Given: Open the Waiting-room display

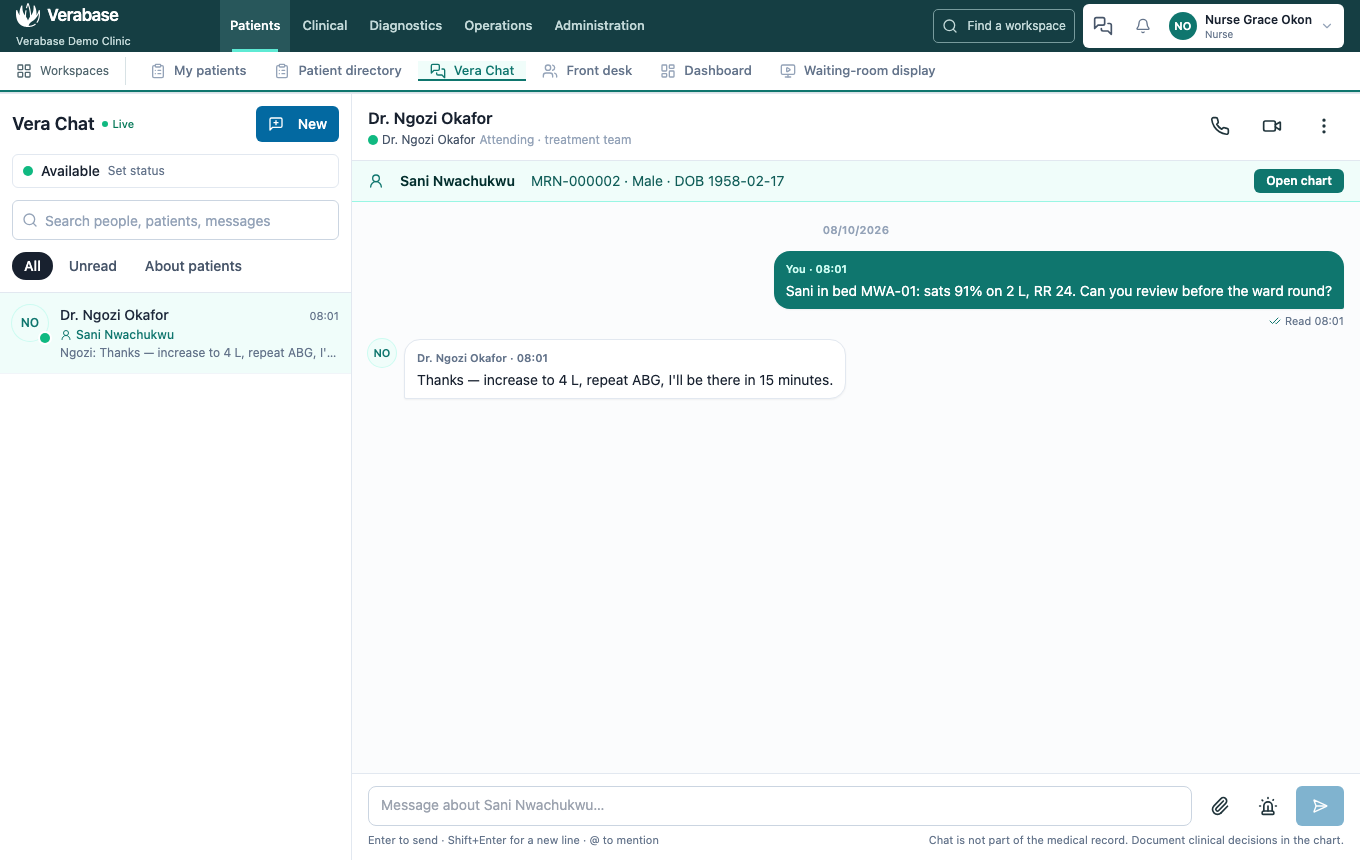Looking at the screenshot, I should tap(858, 71).
